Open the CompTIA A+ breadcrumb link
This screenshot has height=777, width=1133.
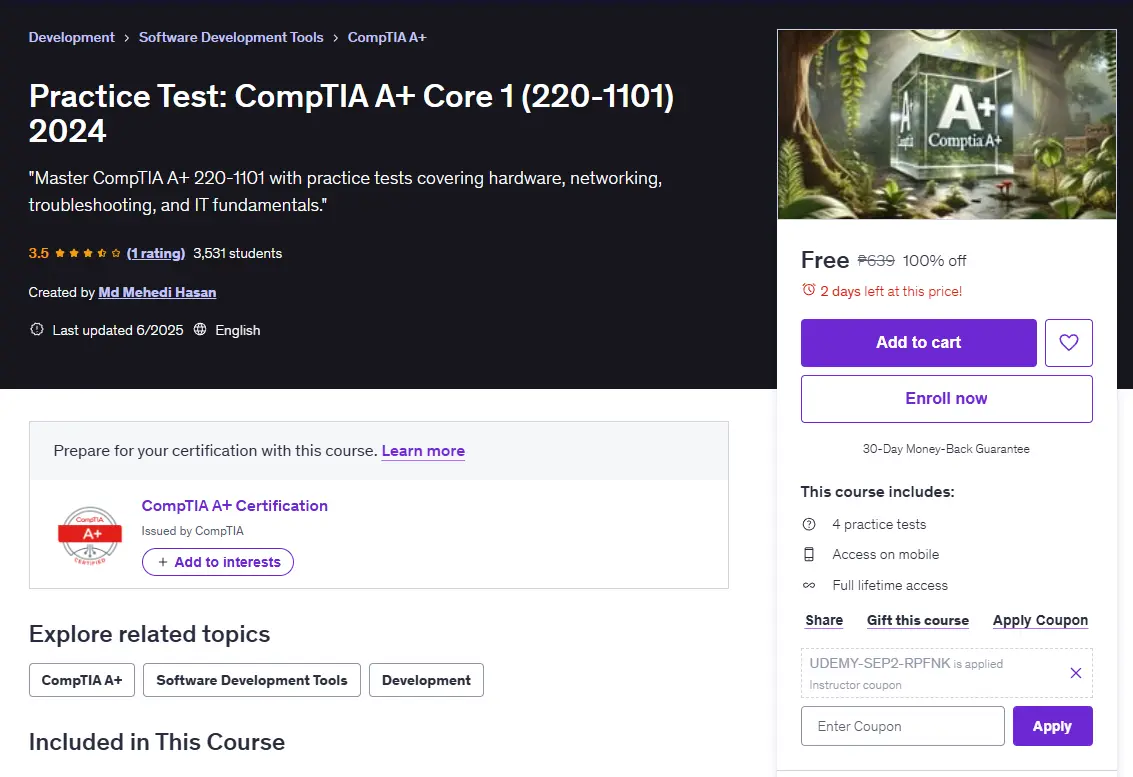pos(387,37)
